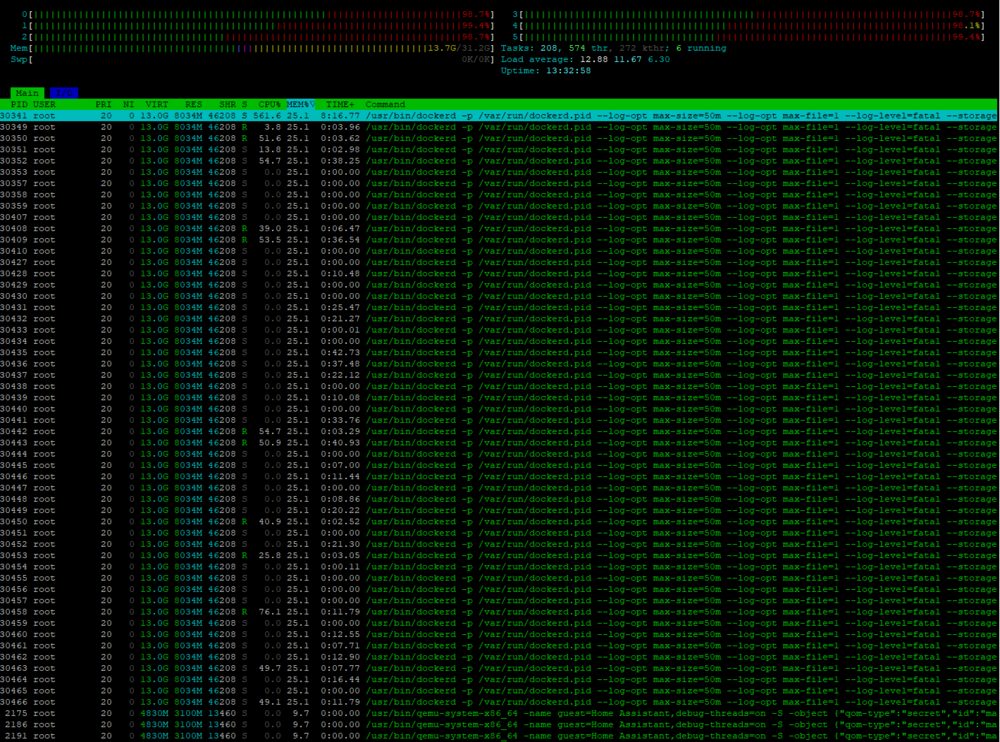Select qemu process row with PID 2186
This screenshot has width=1000, height=742.
click(x=499, y=725)
